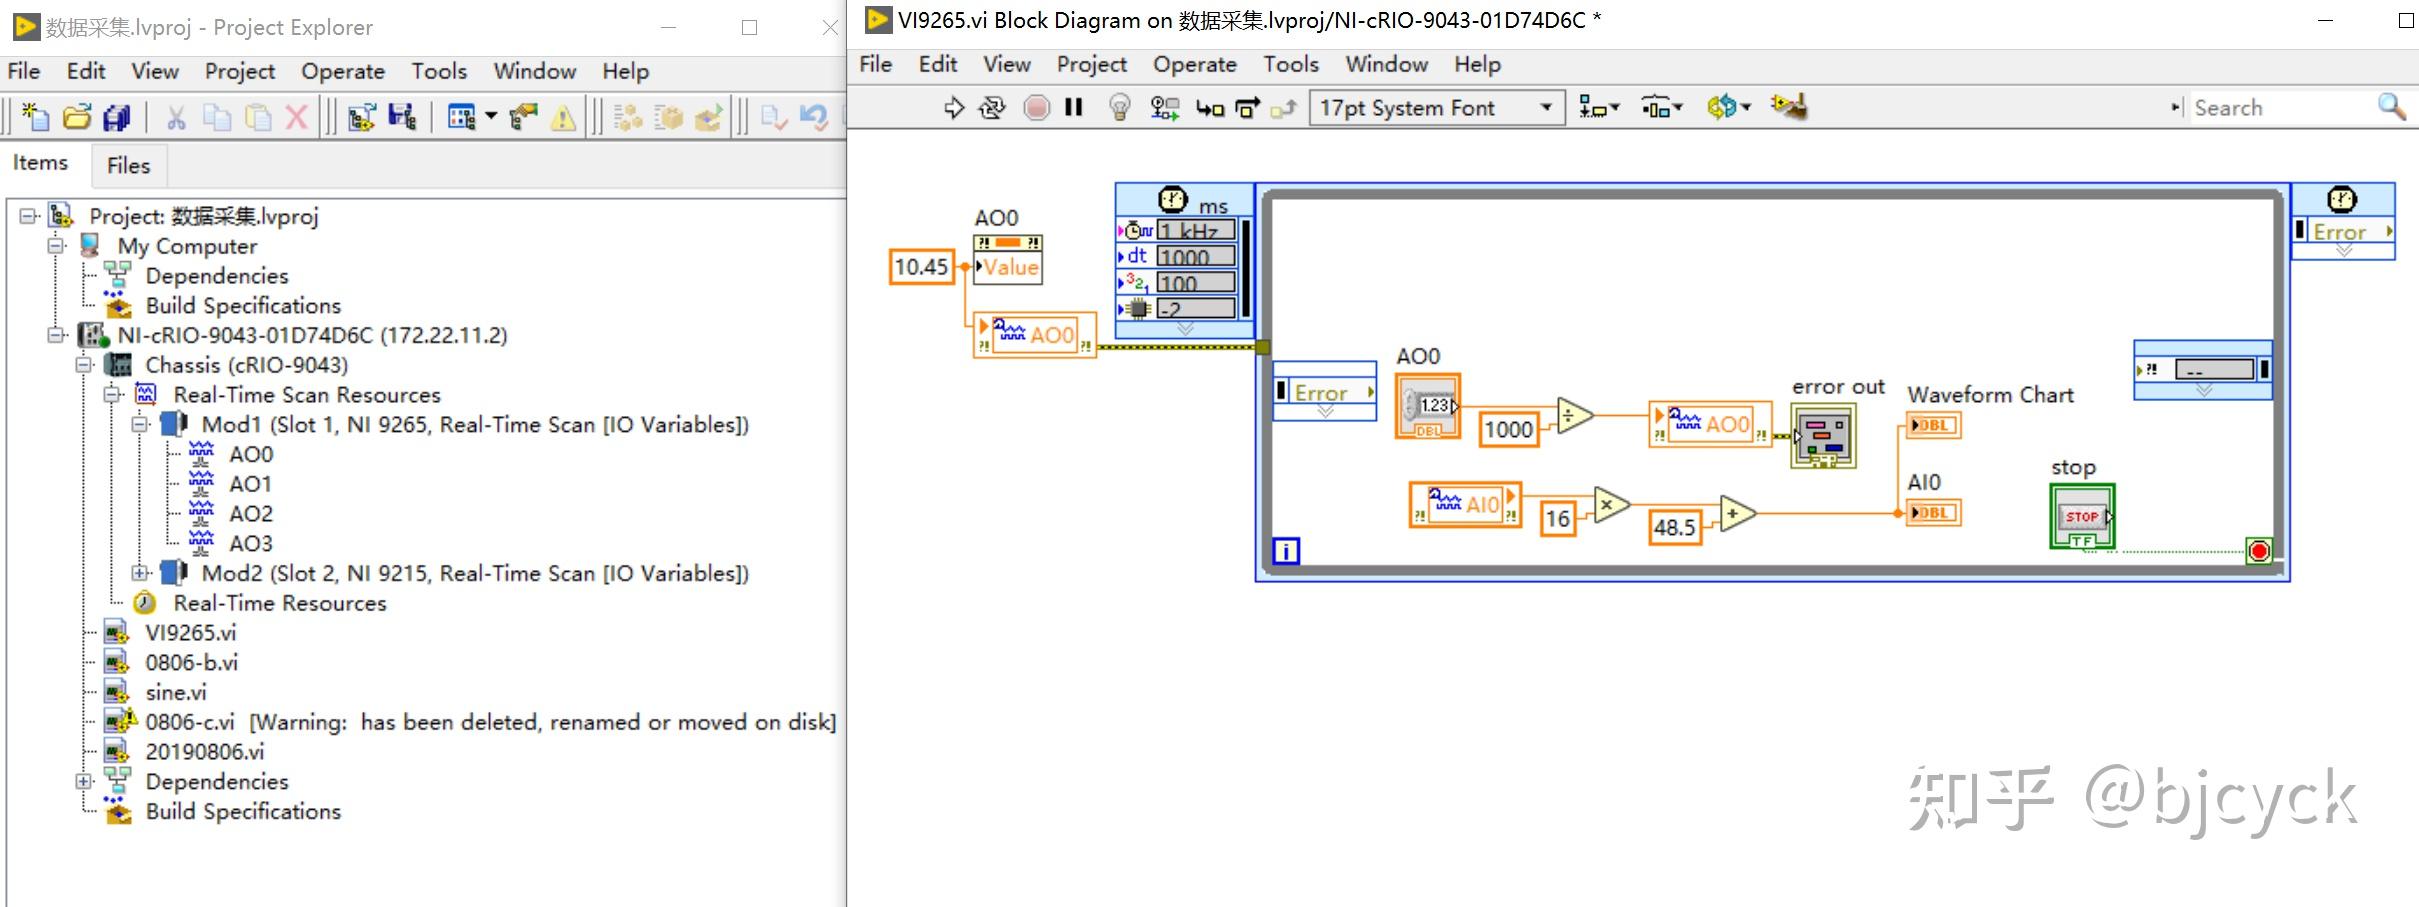This screenshot has width=2419, height=907.
Task: Save All files in Project Explorer
Action: (116, 116)
